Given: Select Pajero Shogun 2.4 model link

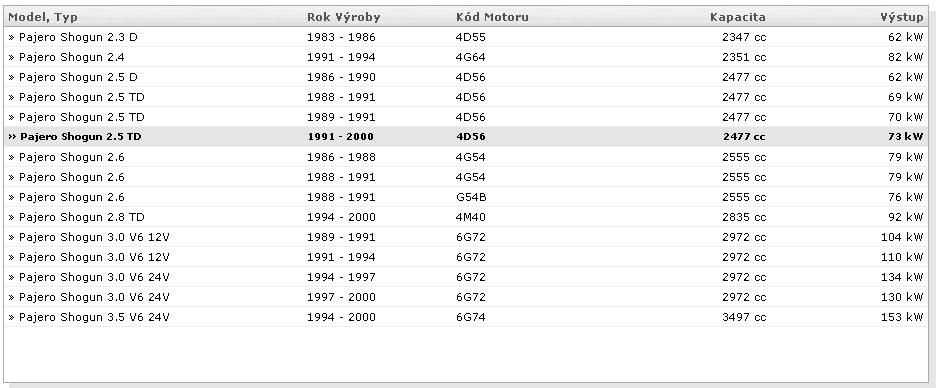Looking at the screenshot, I should click(x=72, y=57).
